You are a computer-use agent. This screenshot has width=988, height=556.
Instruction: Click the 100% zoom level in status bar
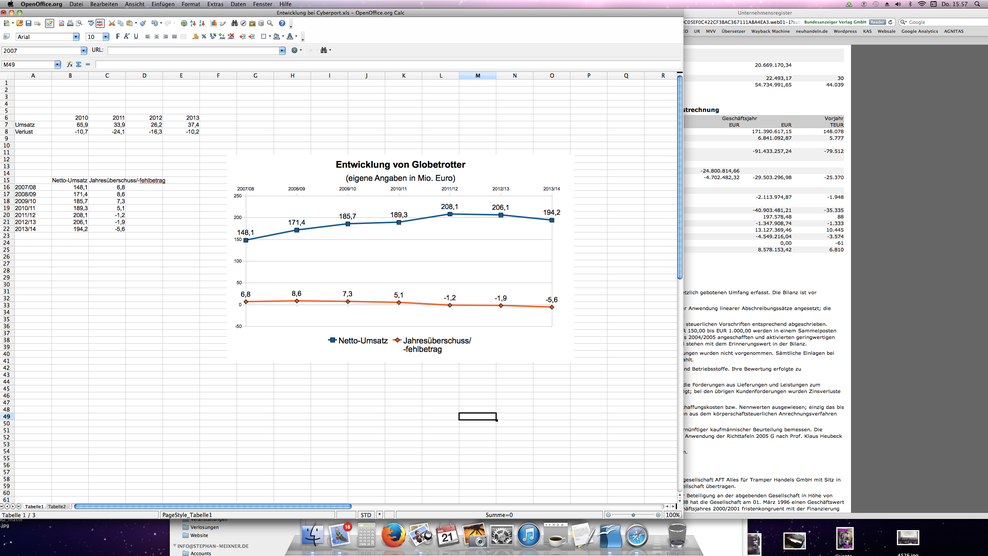pyautogui.click(x=672, y=515)
